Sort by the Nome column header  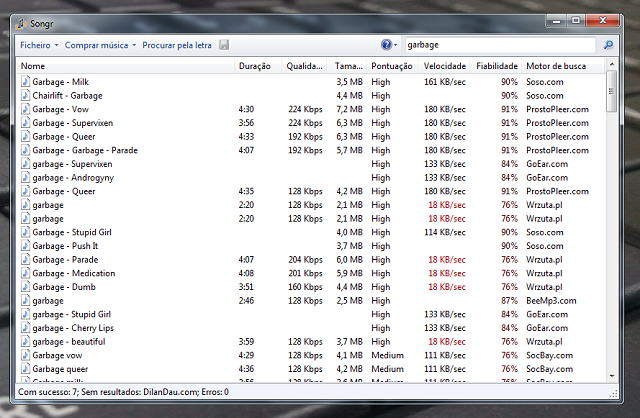tap(125, 66)
